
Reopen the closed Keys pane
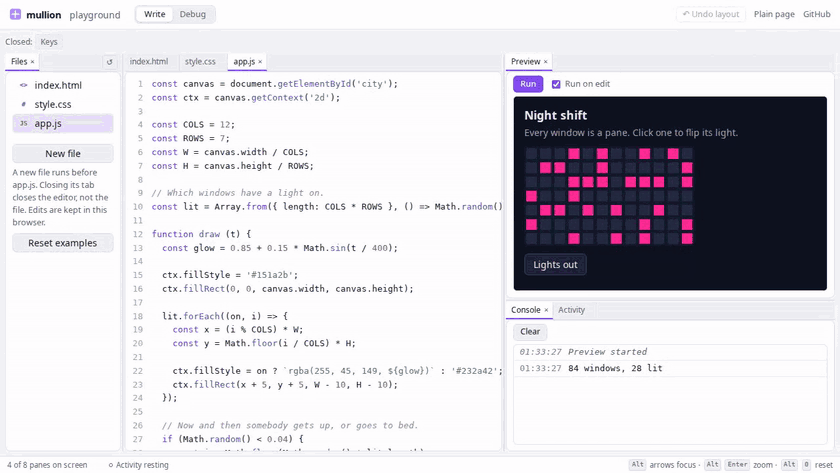click(49, 42)
